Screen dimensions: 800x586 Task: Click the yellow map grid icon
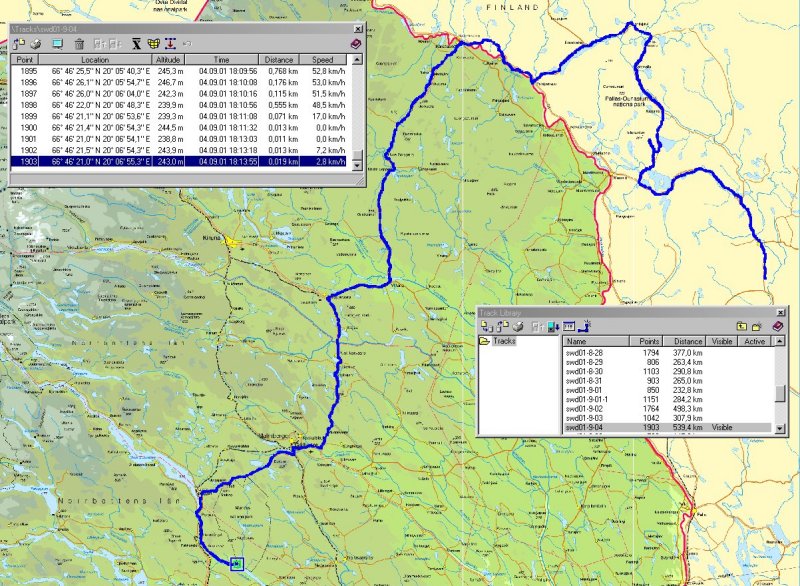153,44
